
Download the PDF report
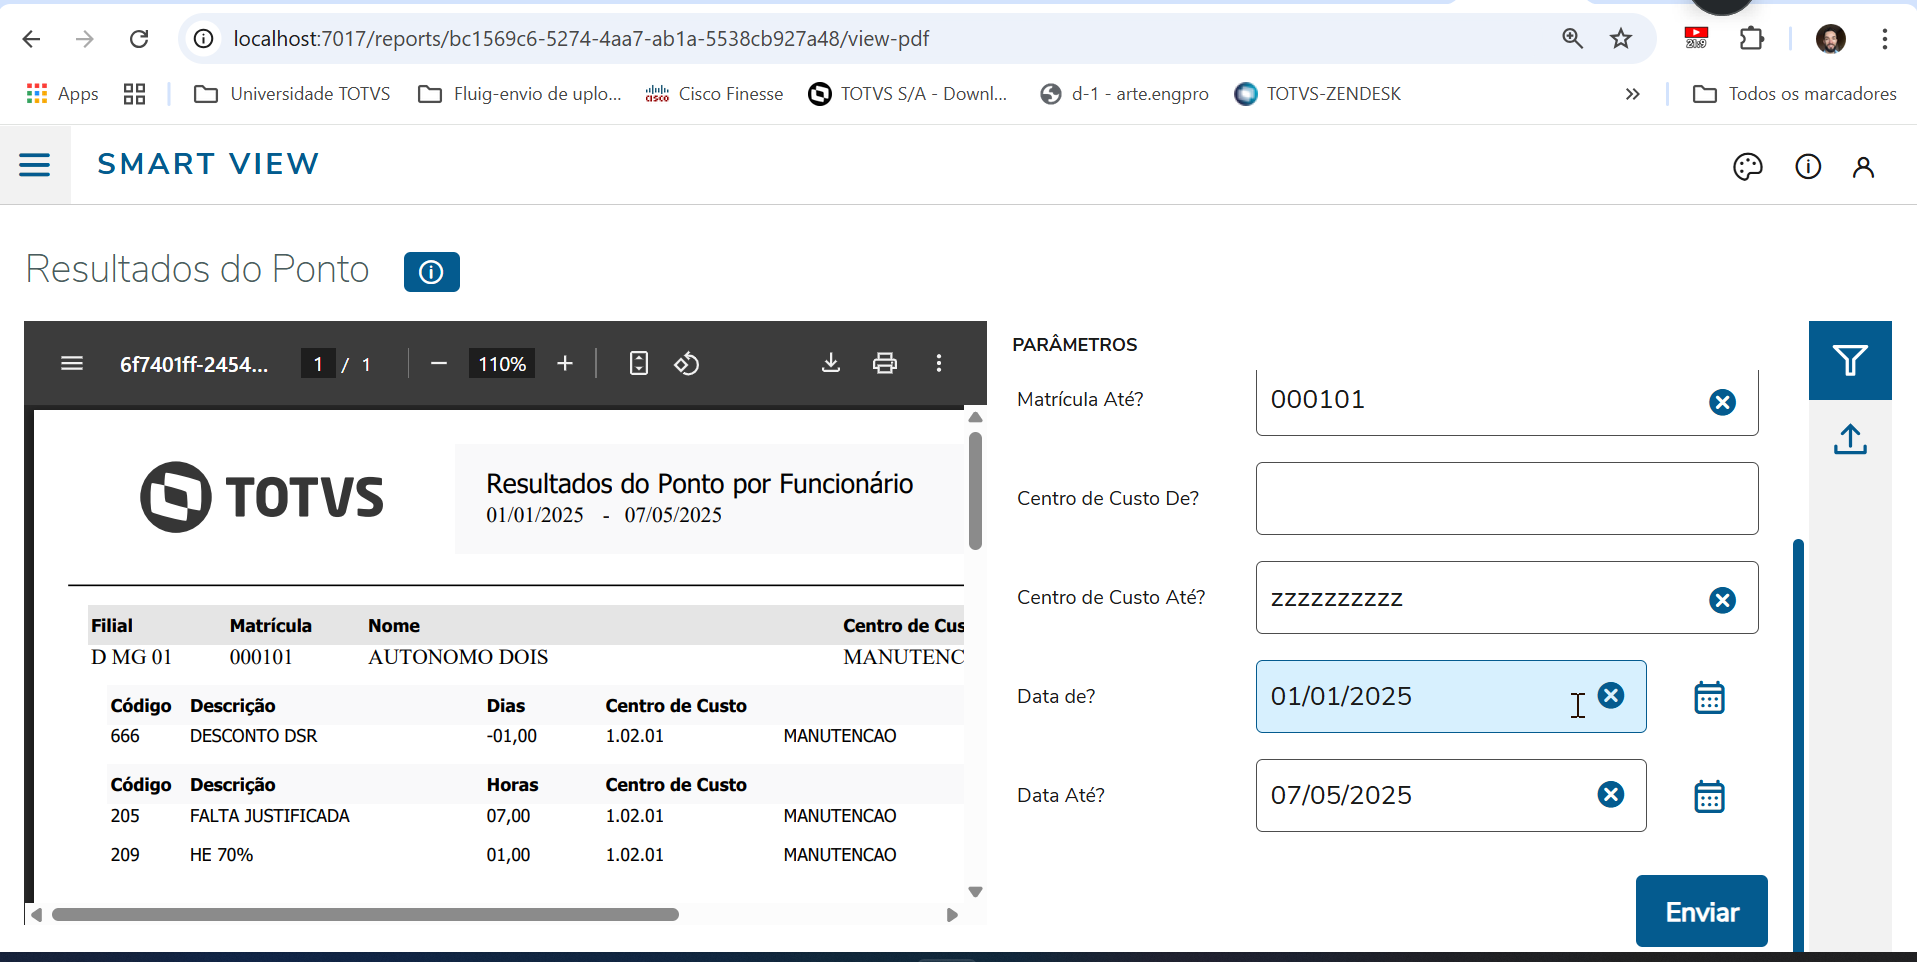point(831,363)
